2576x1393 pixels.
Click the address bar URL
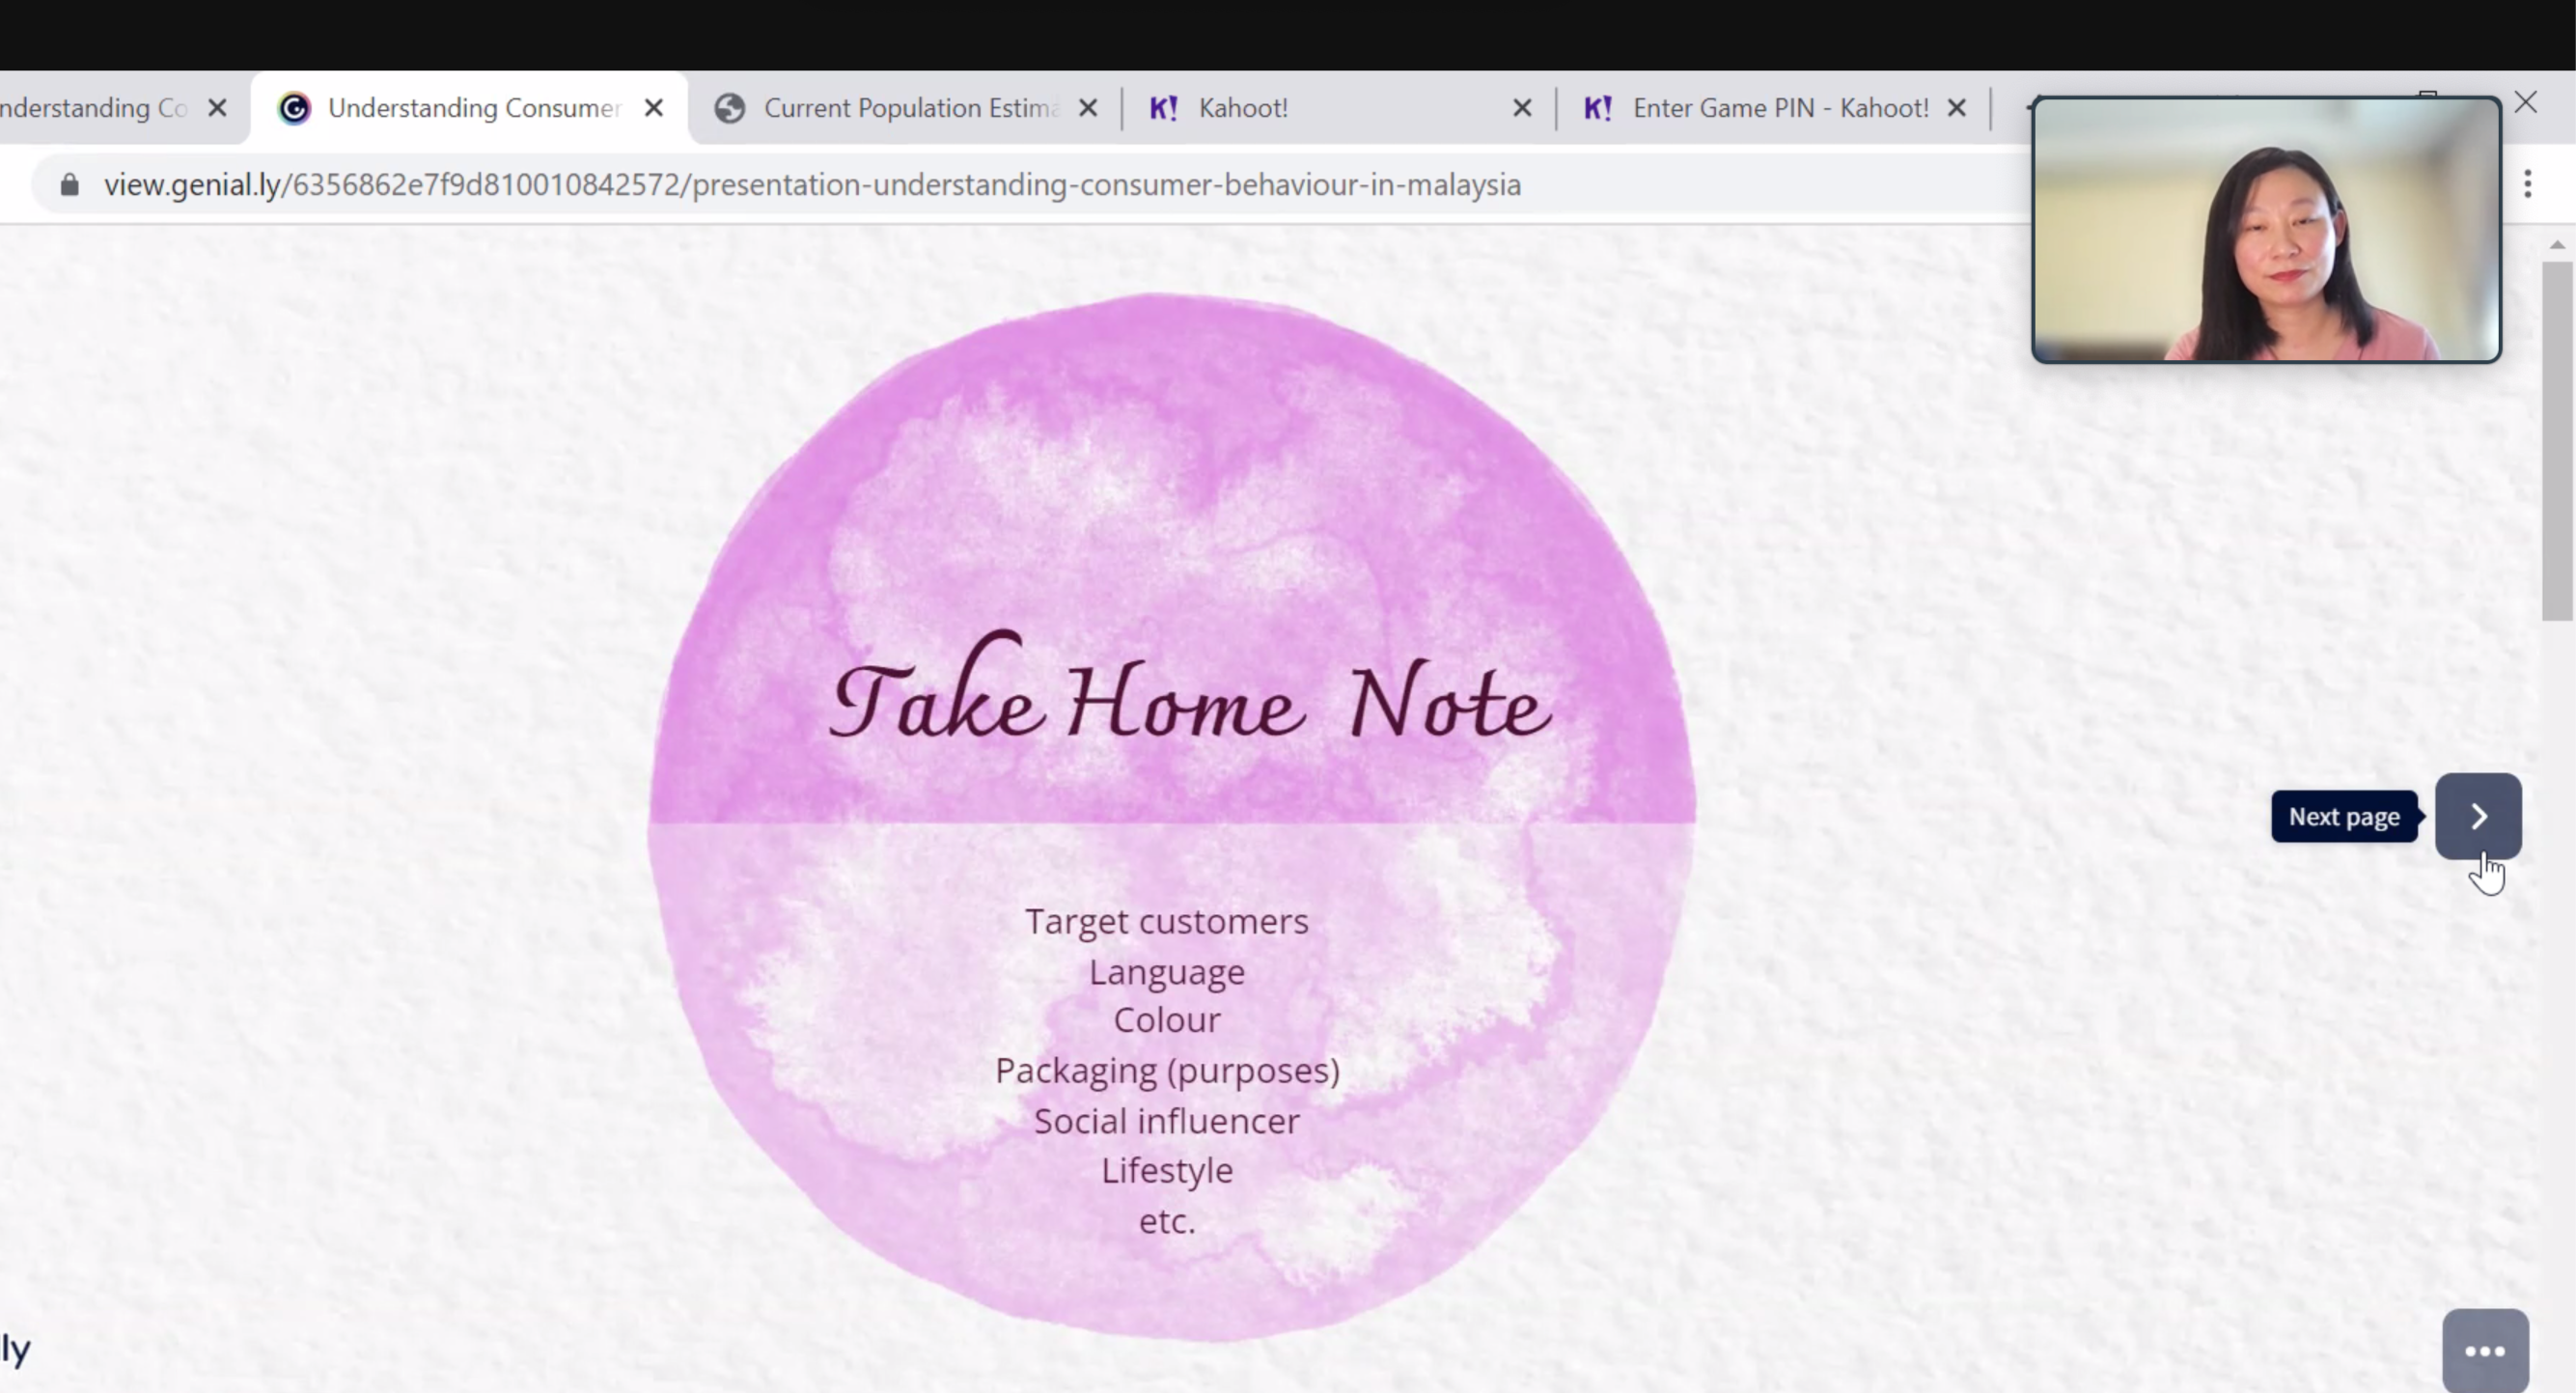point(810,185)
